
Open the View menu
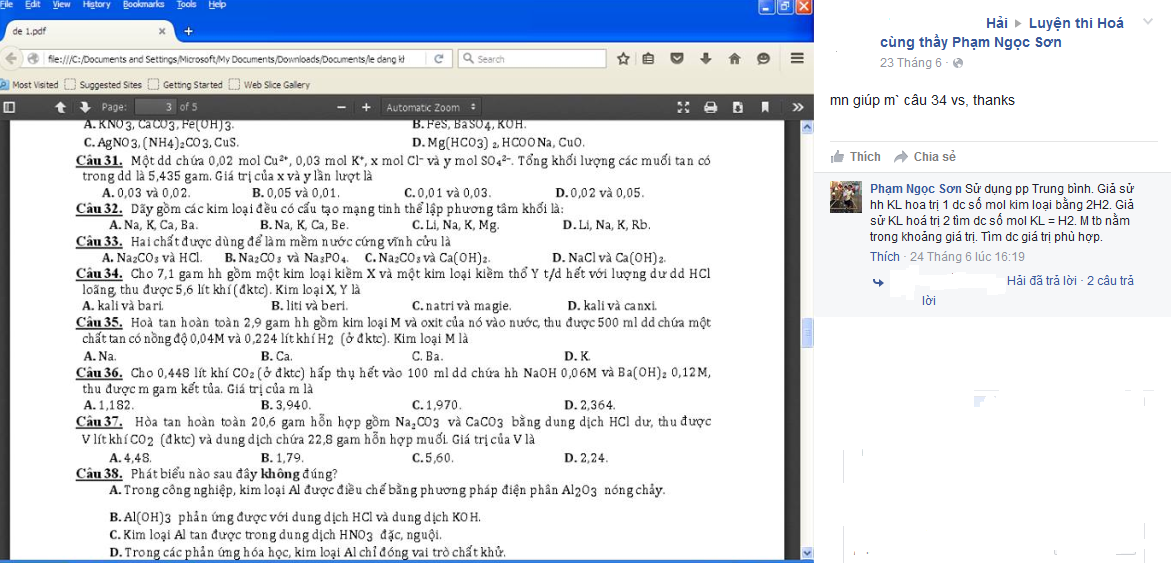[x=61, y=4]
